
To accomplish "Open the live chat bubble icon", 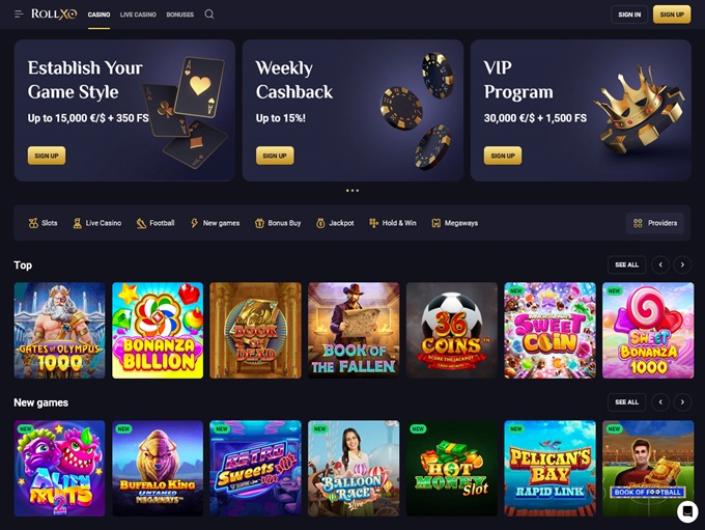I will click(687, 511).
